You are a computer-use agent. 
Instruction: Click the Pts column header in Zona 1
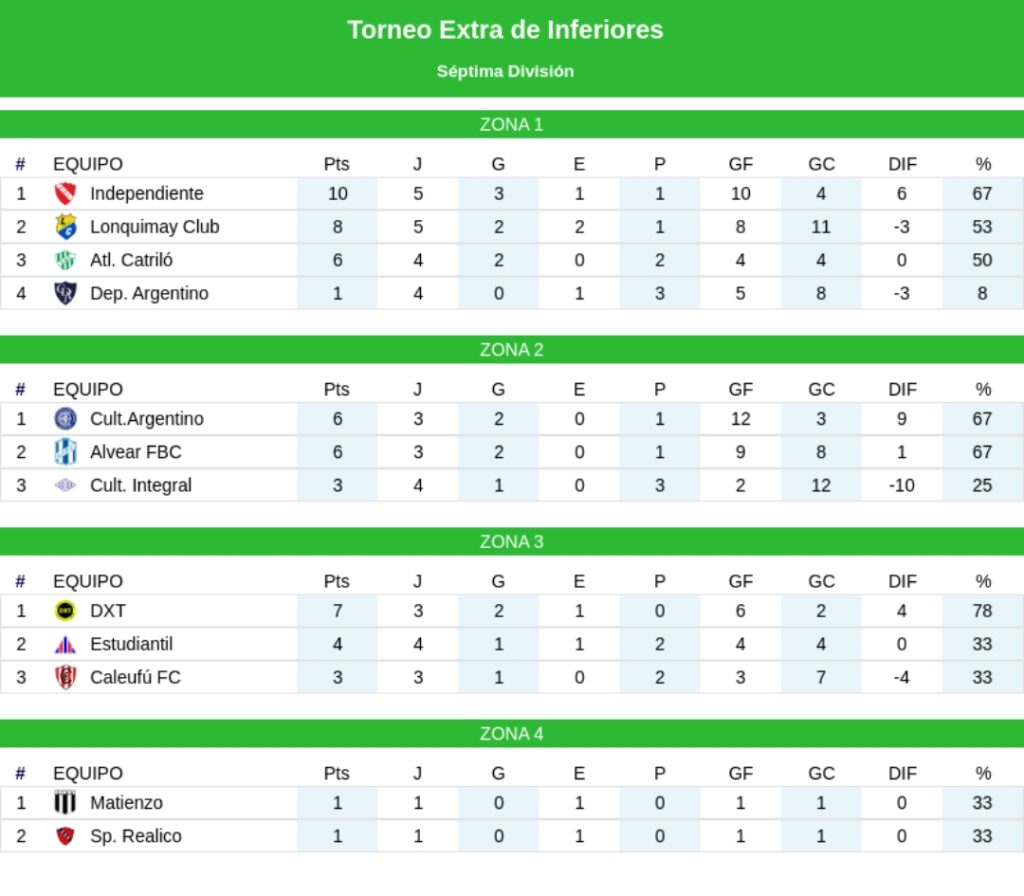click(x=337, y=164)
